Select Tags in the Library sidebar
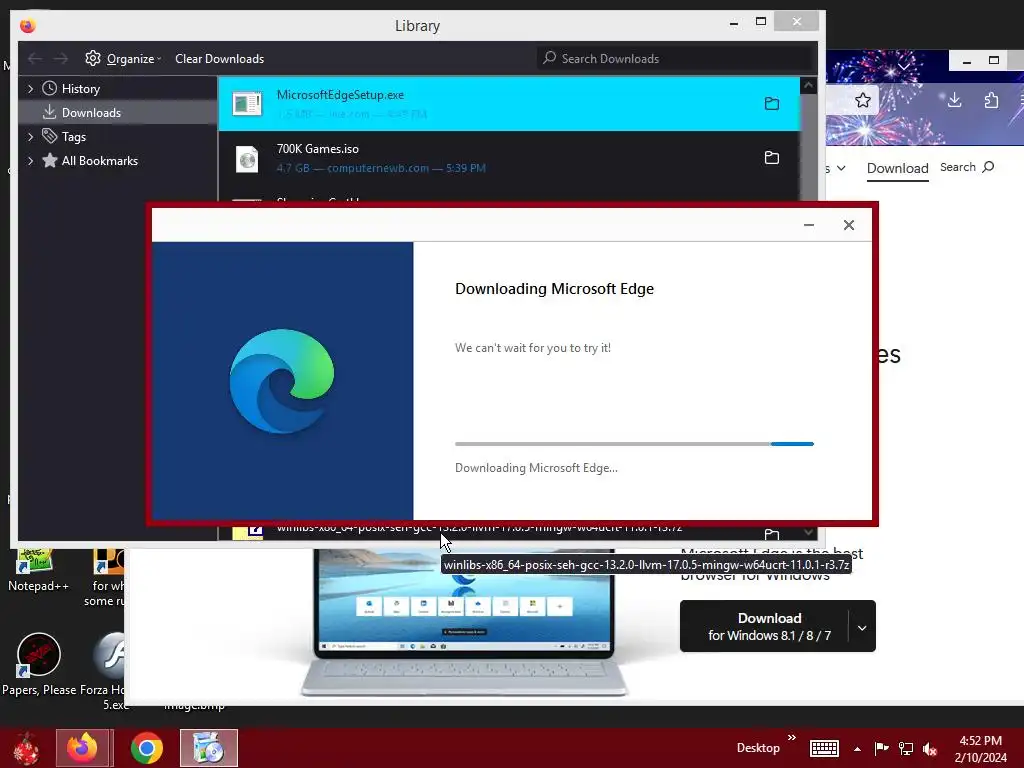Viewport: 1024px width, 768px height. (74, 136)
